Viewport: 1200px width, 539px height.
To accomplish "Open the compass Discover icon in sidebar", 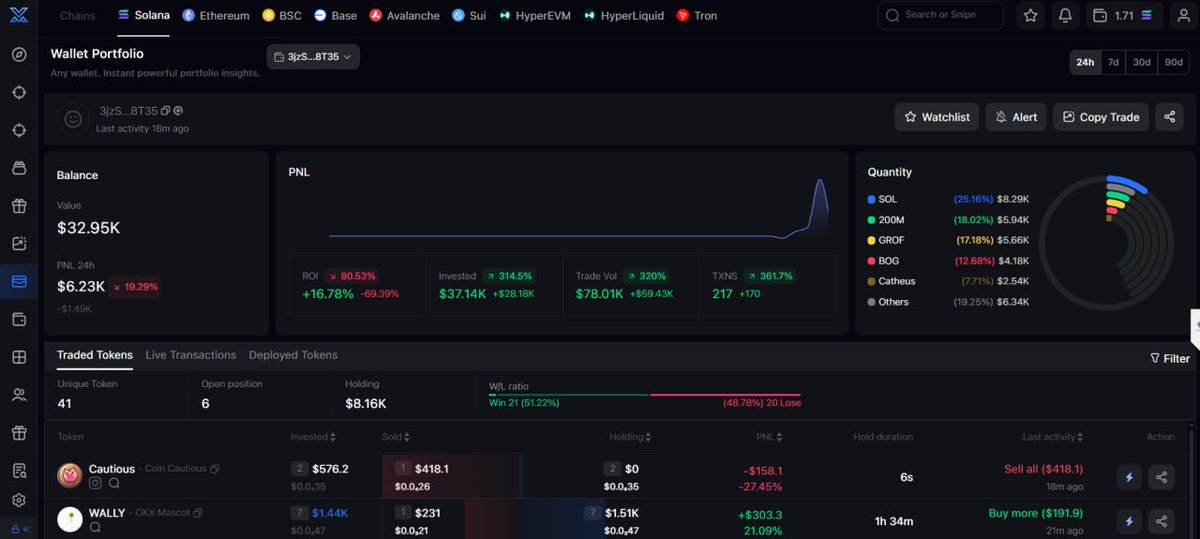I will pos(19,54).
